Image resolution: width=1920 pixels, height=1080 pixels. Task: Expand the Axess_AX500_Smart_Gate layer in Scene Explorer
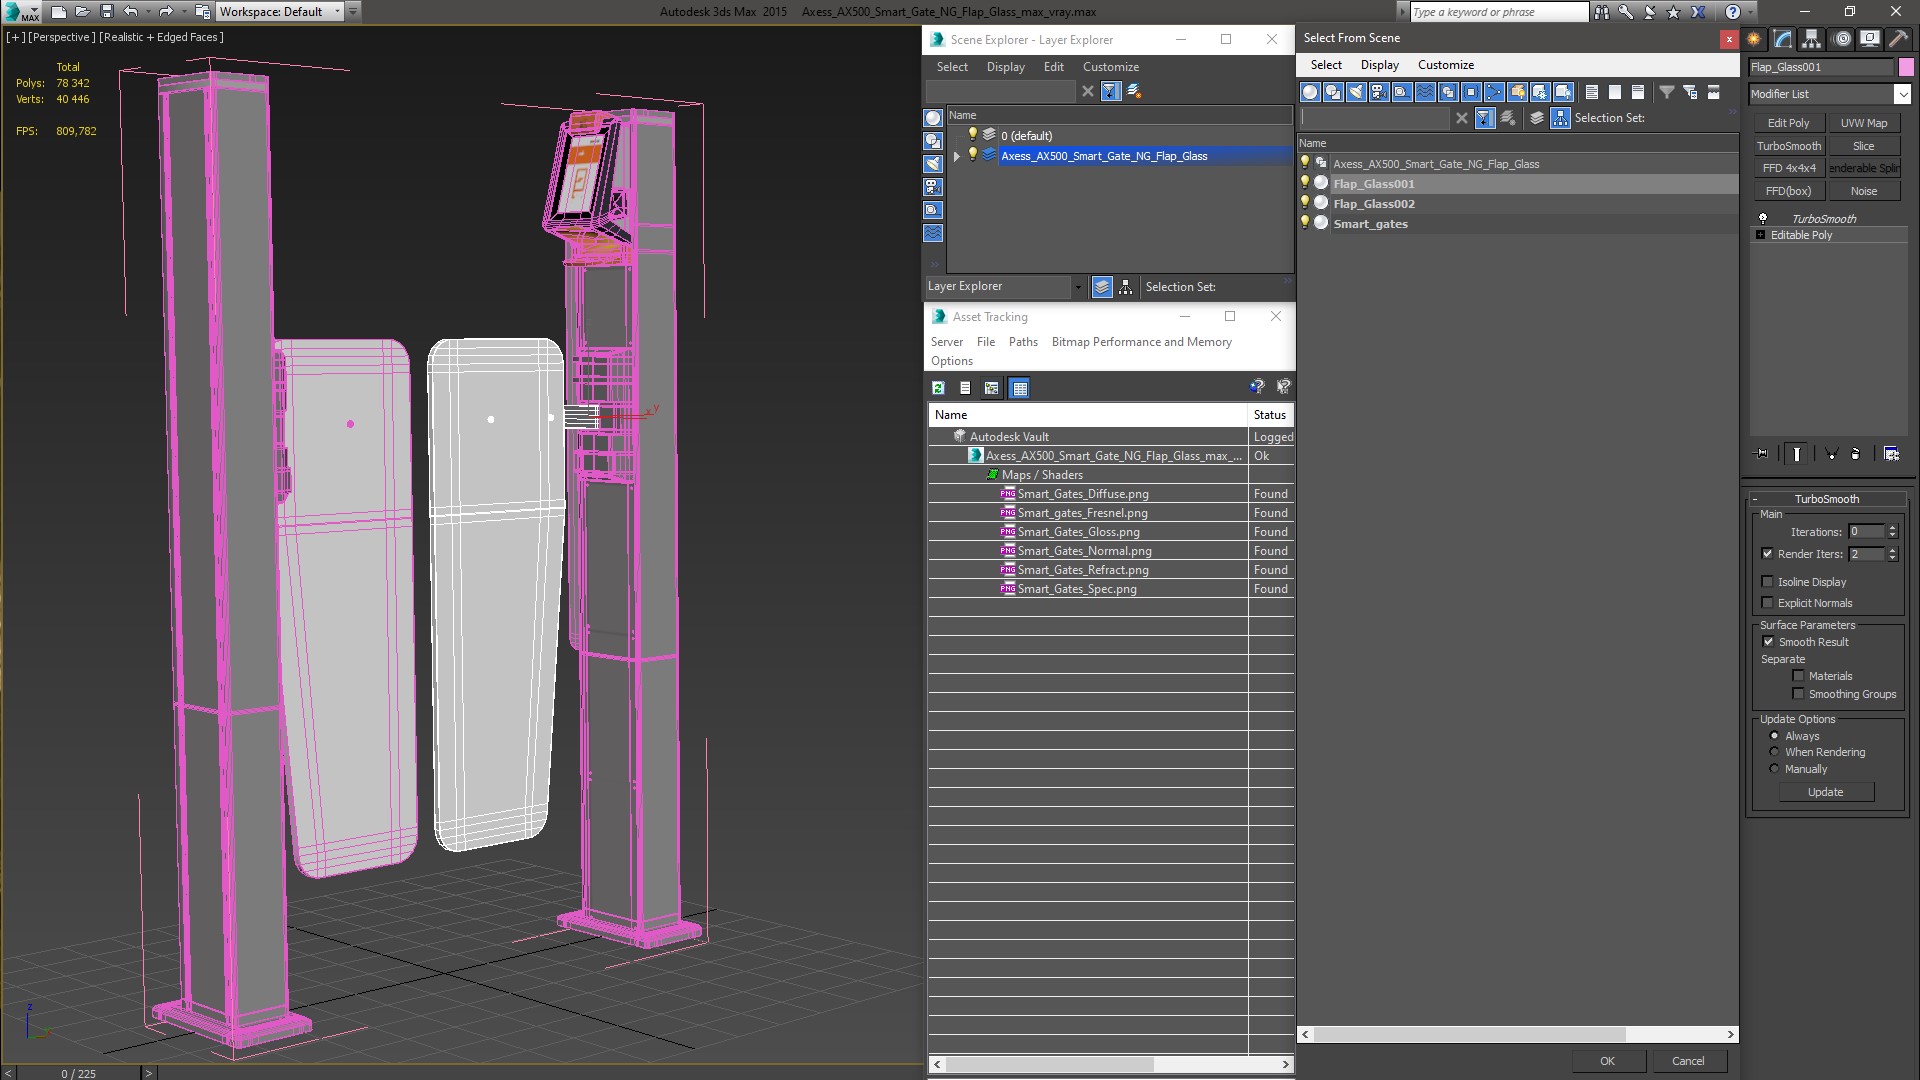pyautogui.click(x=957, y=156)
